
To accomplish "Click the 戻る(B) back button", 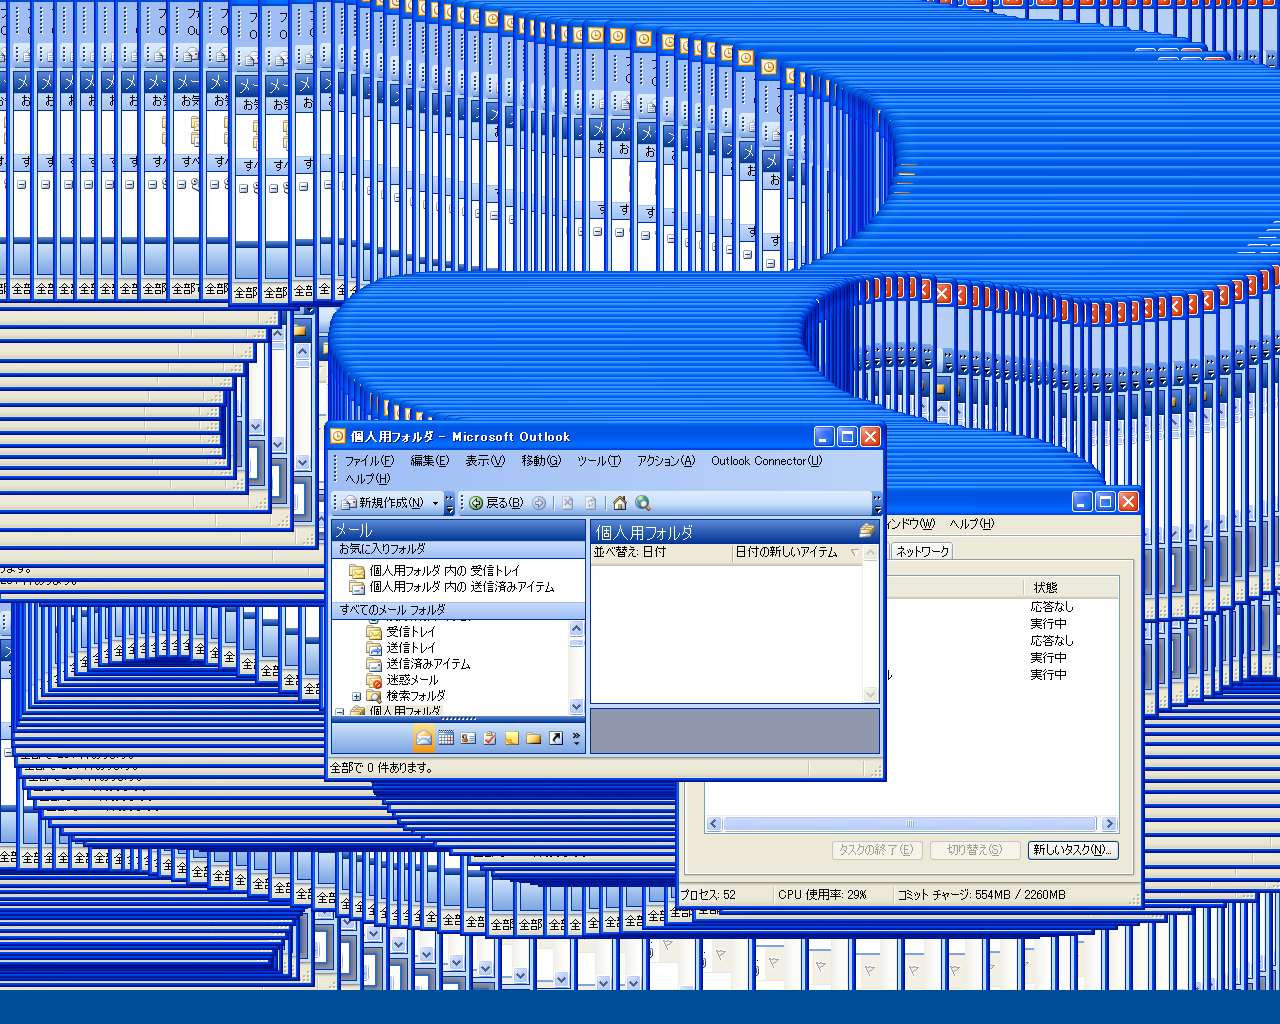I will coord(496,503).
